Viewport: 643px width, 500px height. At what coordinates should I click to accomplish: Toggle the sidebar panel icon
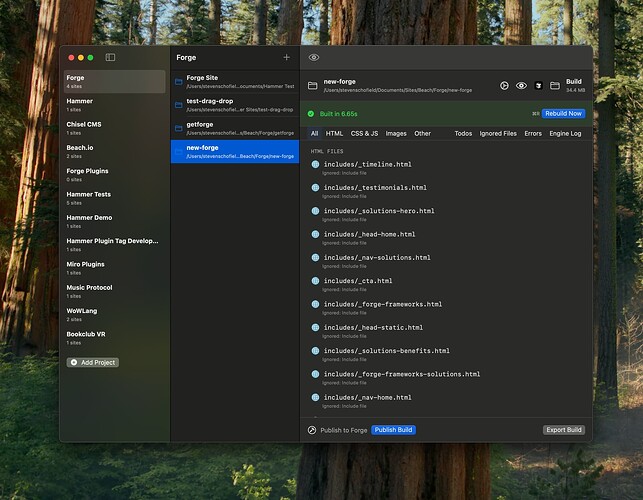pyautogui.click(x=110, y=57)
